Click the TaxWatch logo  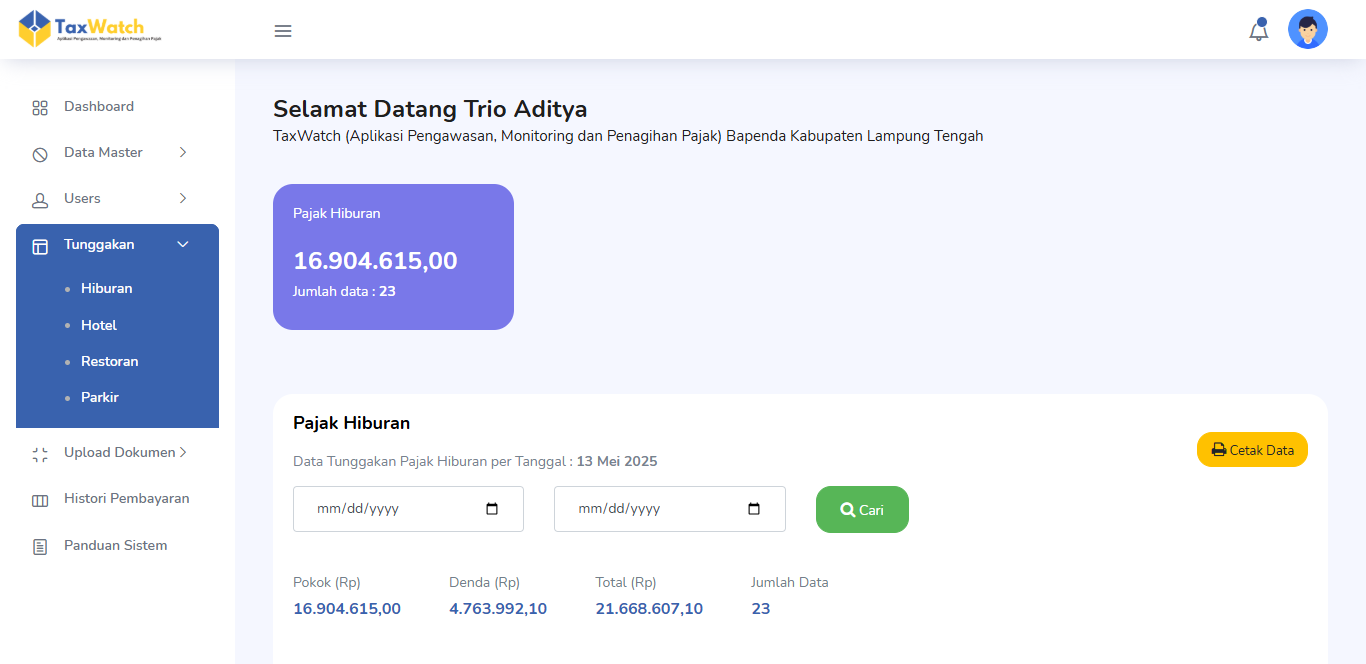[x=90, y=29]
